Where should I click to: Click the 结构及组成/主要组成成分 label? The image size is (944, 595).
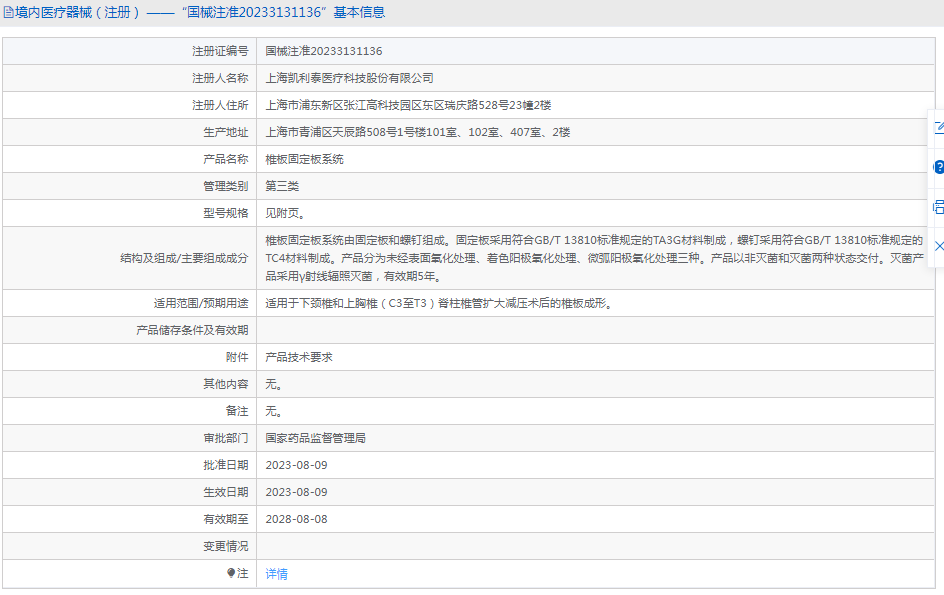click(x=184, y=258)
